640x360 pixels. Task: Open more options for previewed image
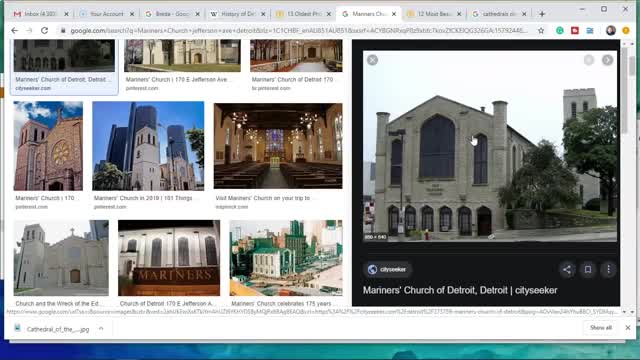(x=608, y=269)
